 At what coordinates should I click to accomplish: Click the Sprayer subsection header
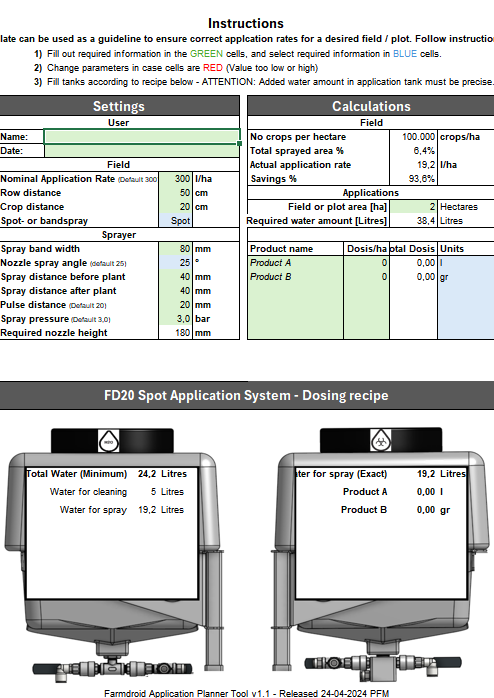click(x=119, y=235)
